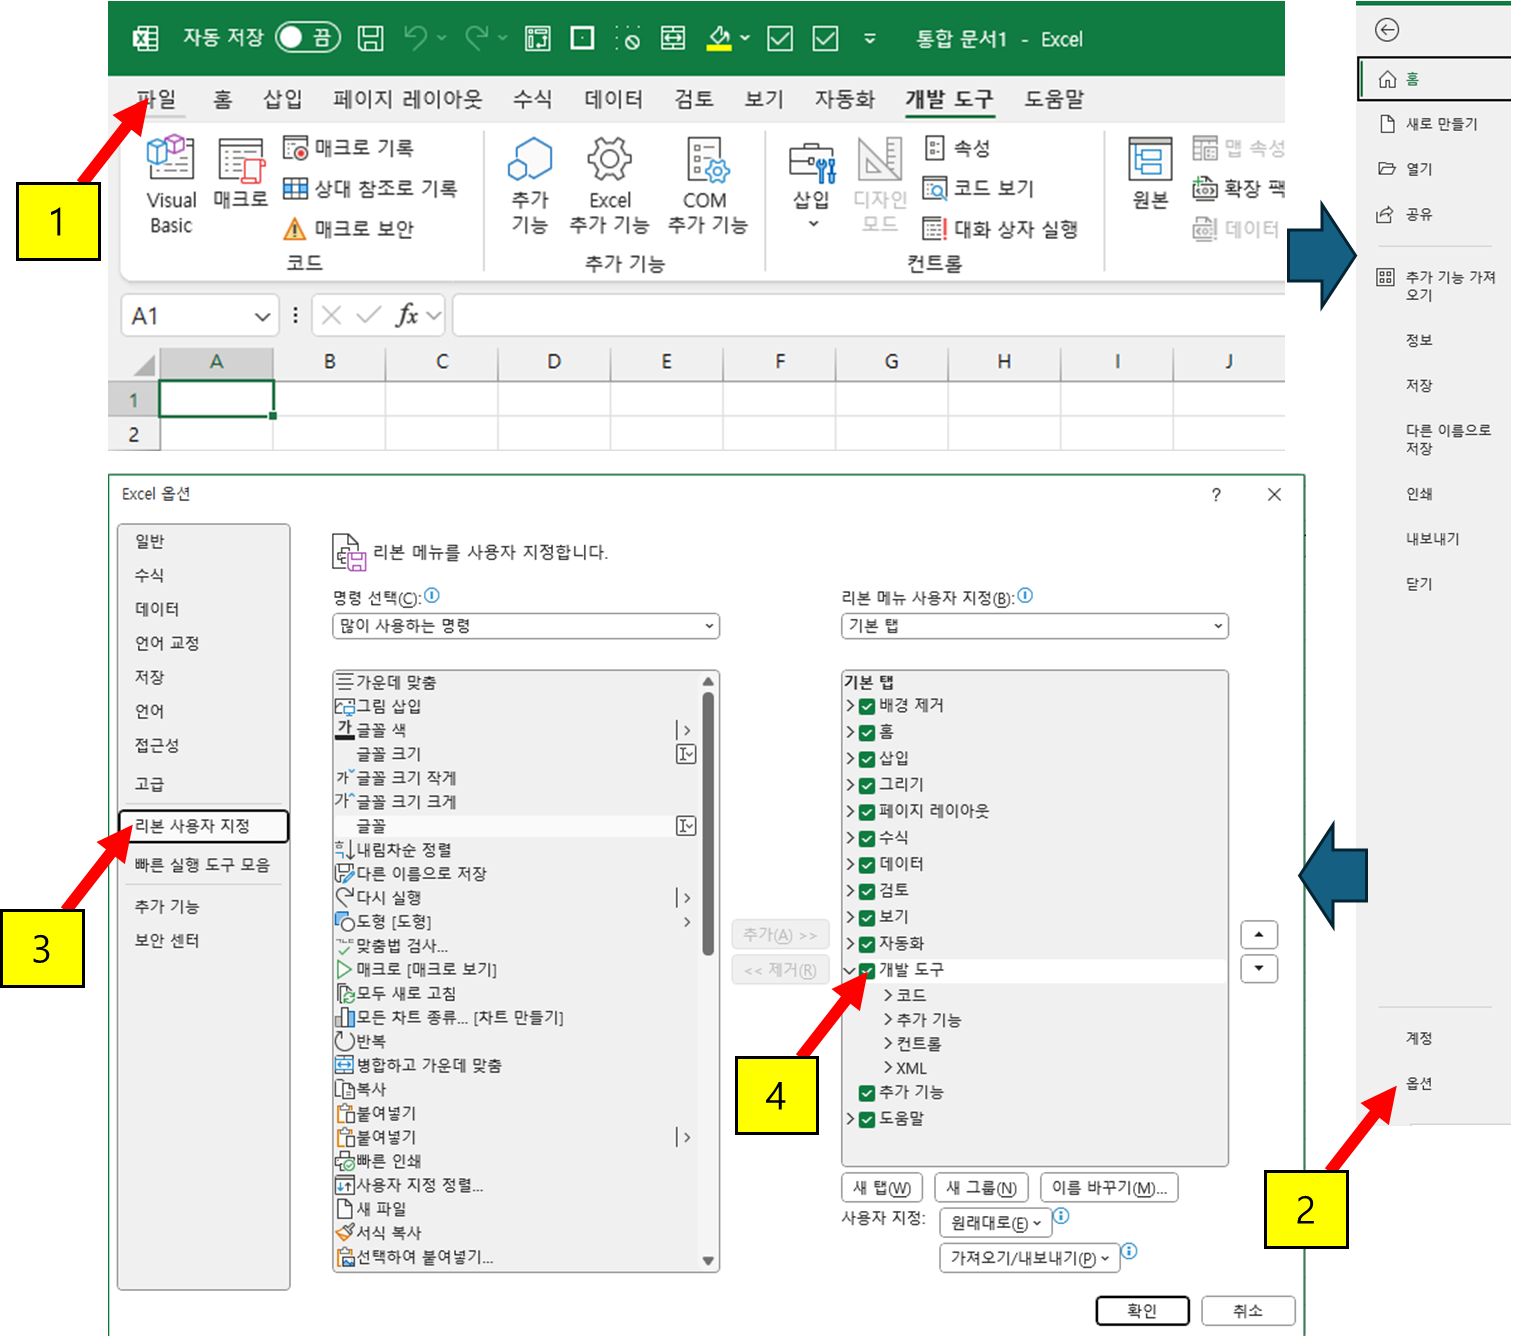Switch to the 데이터 ribbon tab
The width and height of the screenshot is (1513, 1338).
pyautogui.click(x=613, y=99)
